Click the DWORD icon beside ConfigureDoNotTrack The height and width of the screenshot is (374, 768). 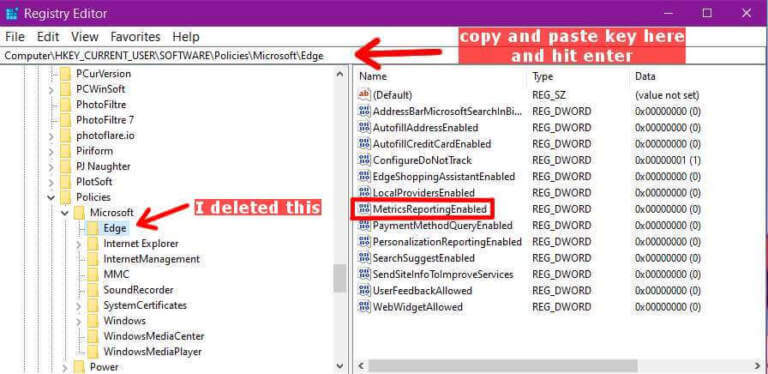pyautogui.click(x=364, y=160)
